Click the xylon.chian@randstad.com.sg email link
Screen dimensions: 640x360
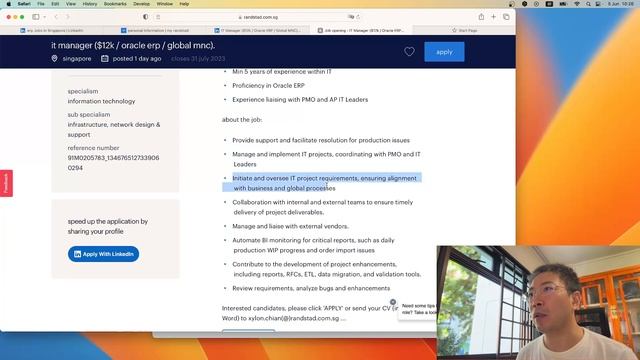tap(293, 318)
